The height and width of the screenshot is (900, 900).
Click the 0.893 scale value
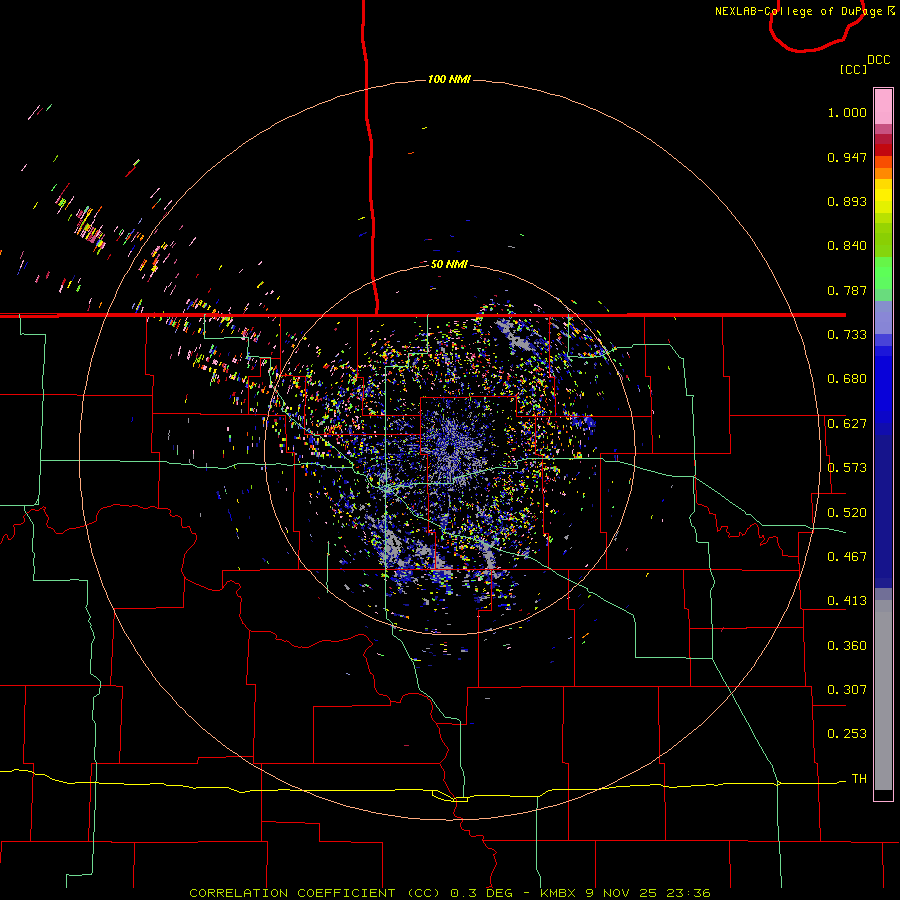(847, 201)
